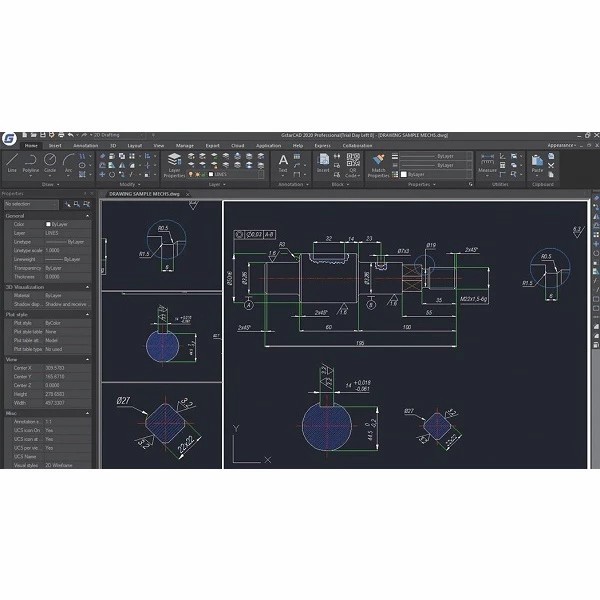Click the Move tool in Modify panel

102,174
